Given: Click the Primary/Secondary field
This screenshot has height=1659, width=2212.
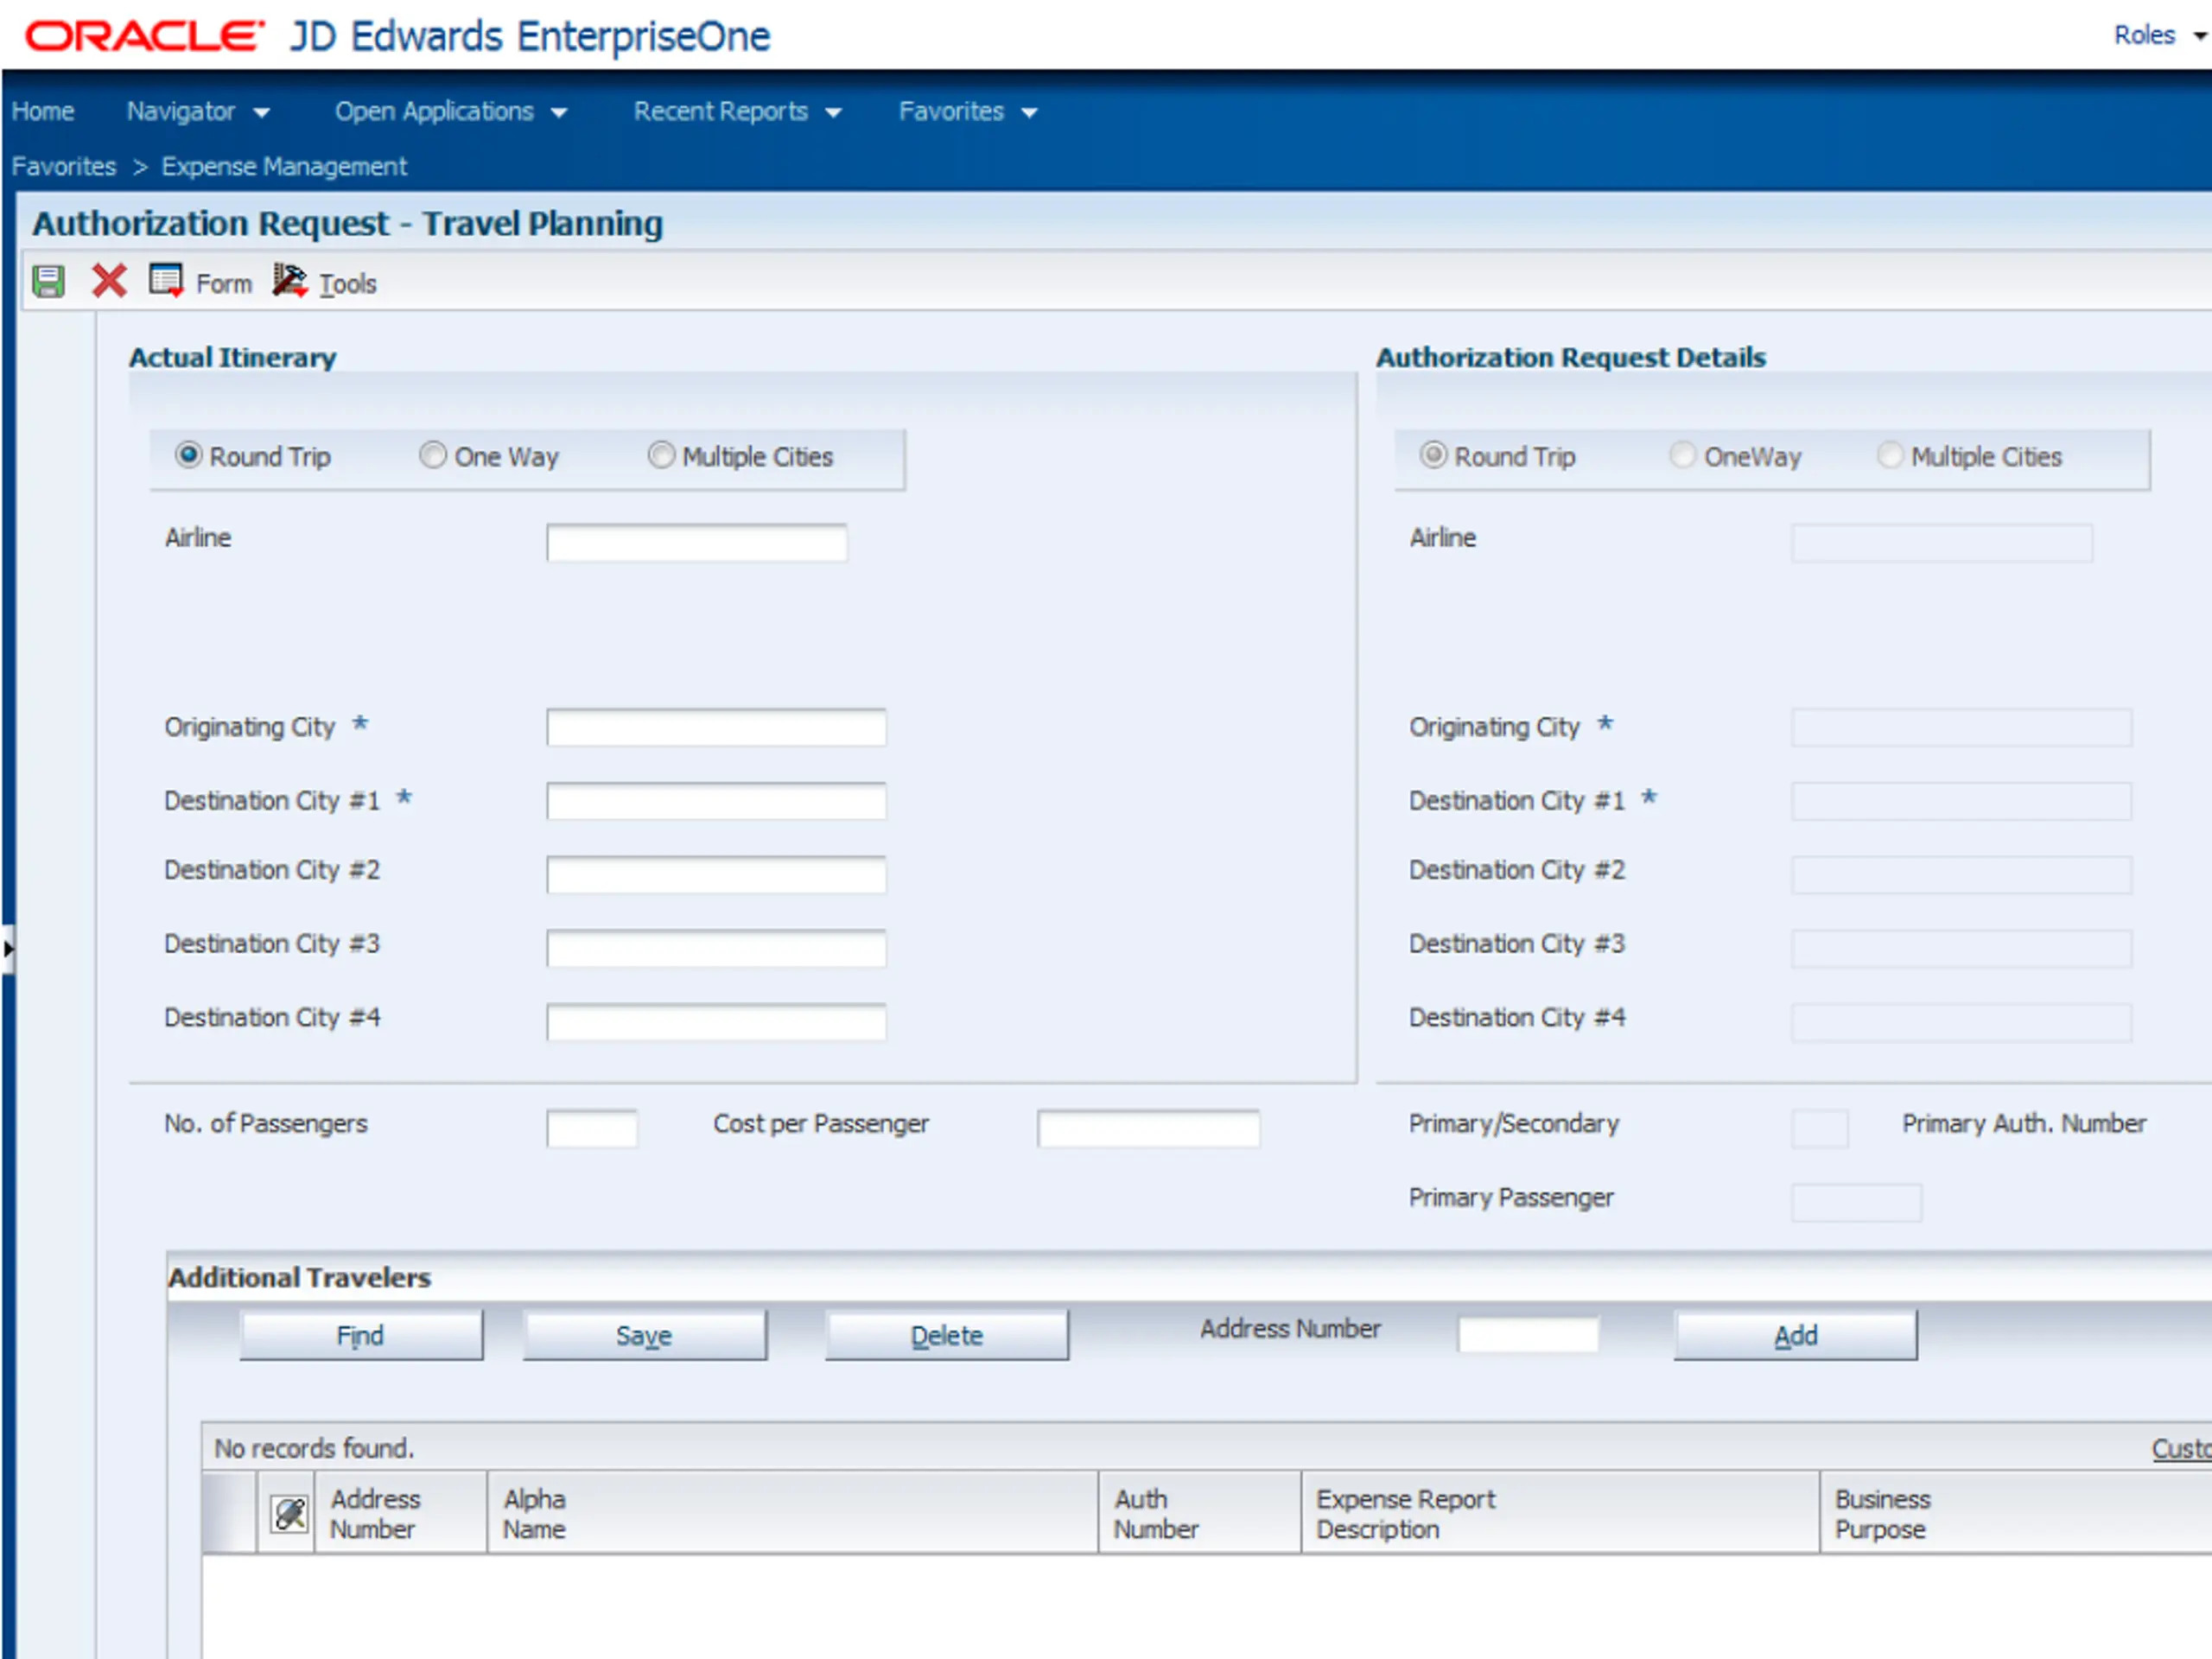Looking at the screenshot, I should [1820, 1129].
